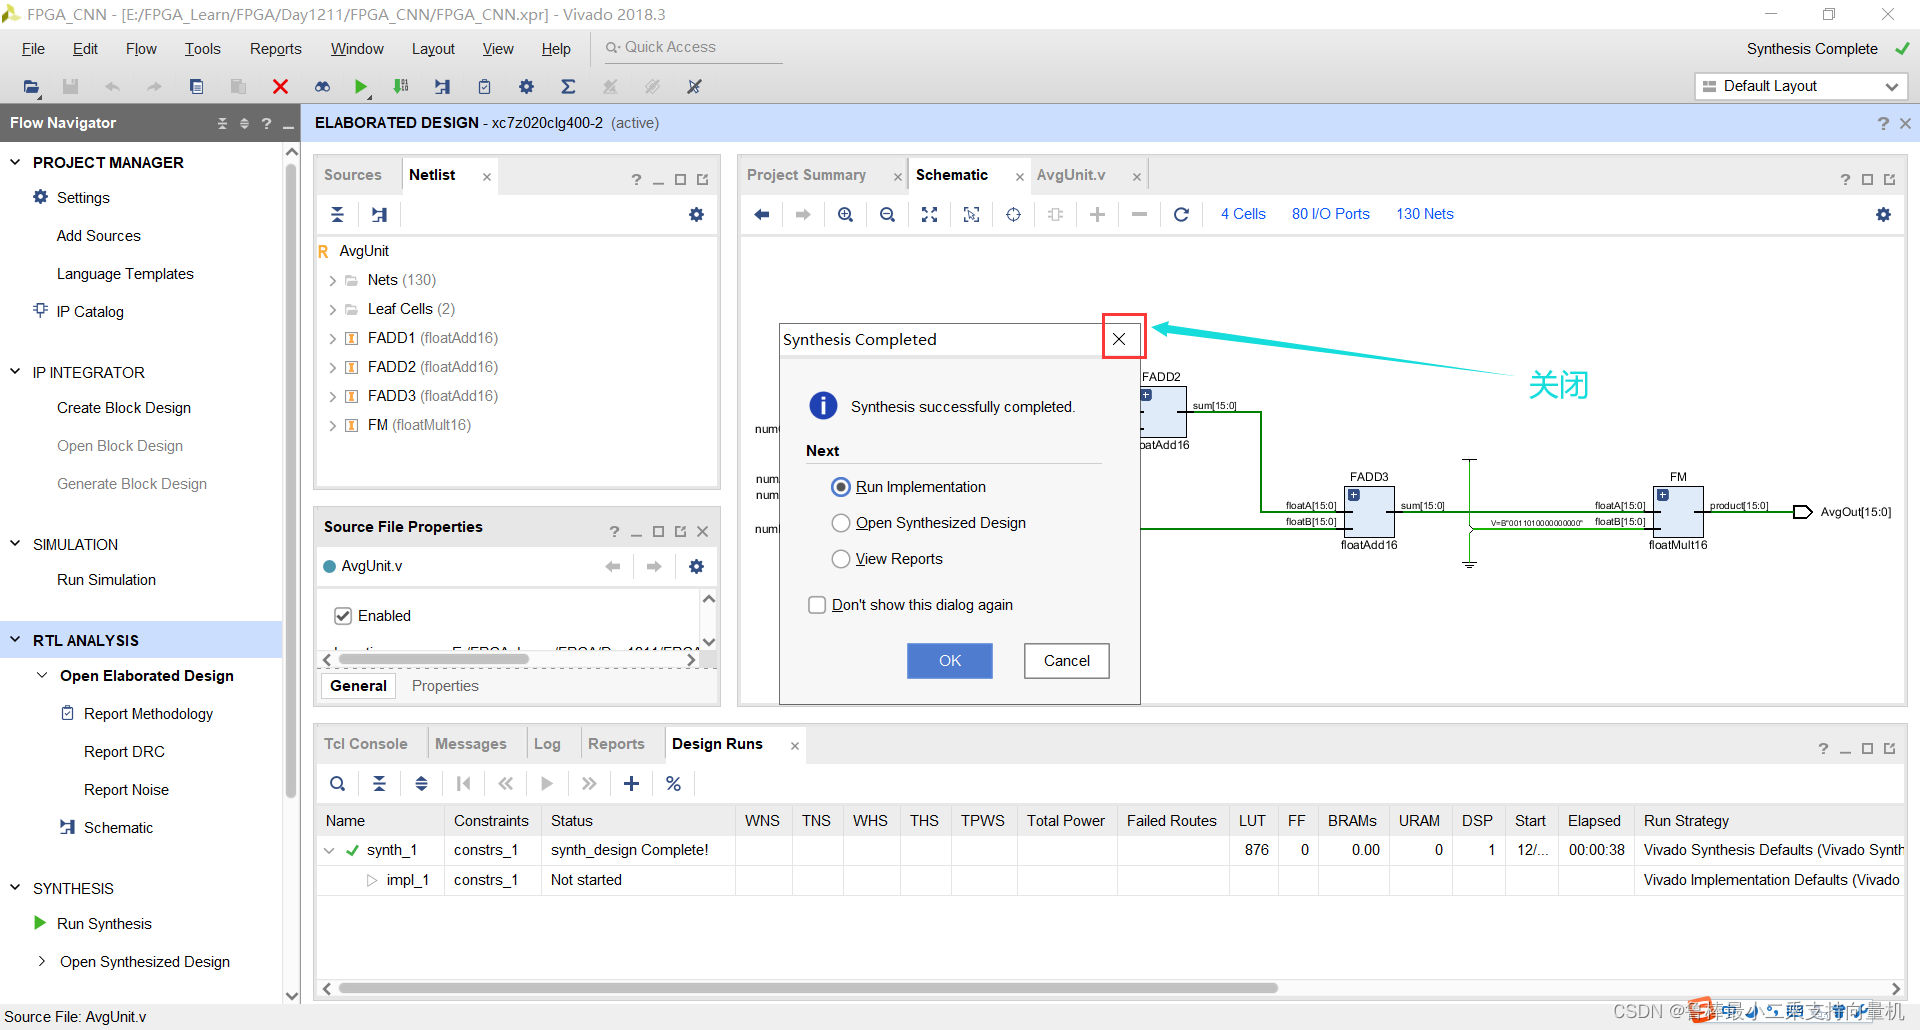Open Report DRC in Flow Navigator
The height and width of the screenshot is (1030, 1920).
(124, 752)
